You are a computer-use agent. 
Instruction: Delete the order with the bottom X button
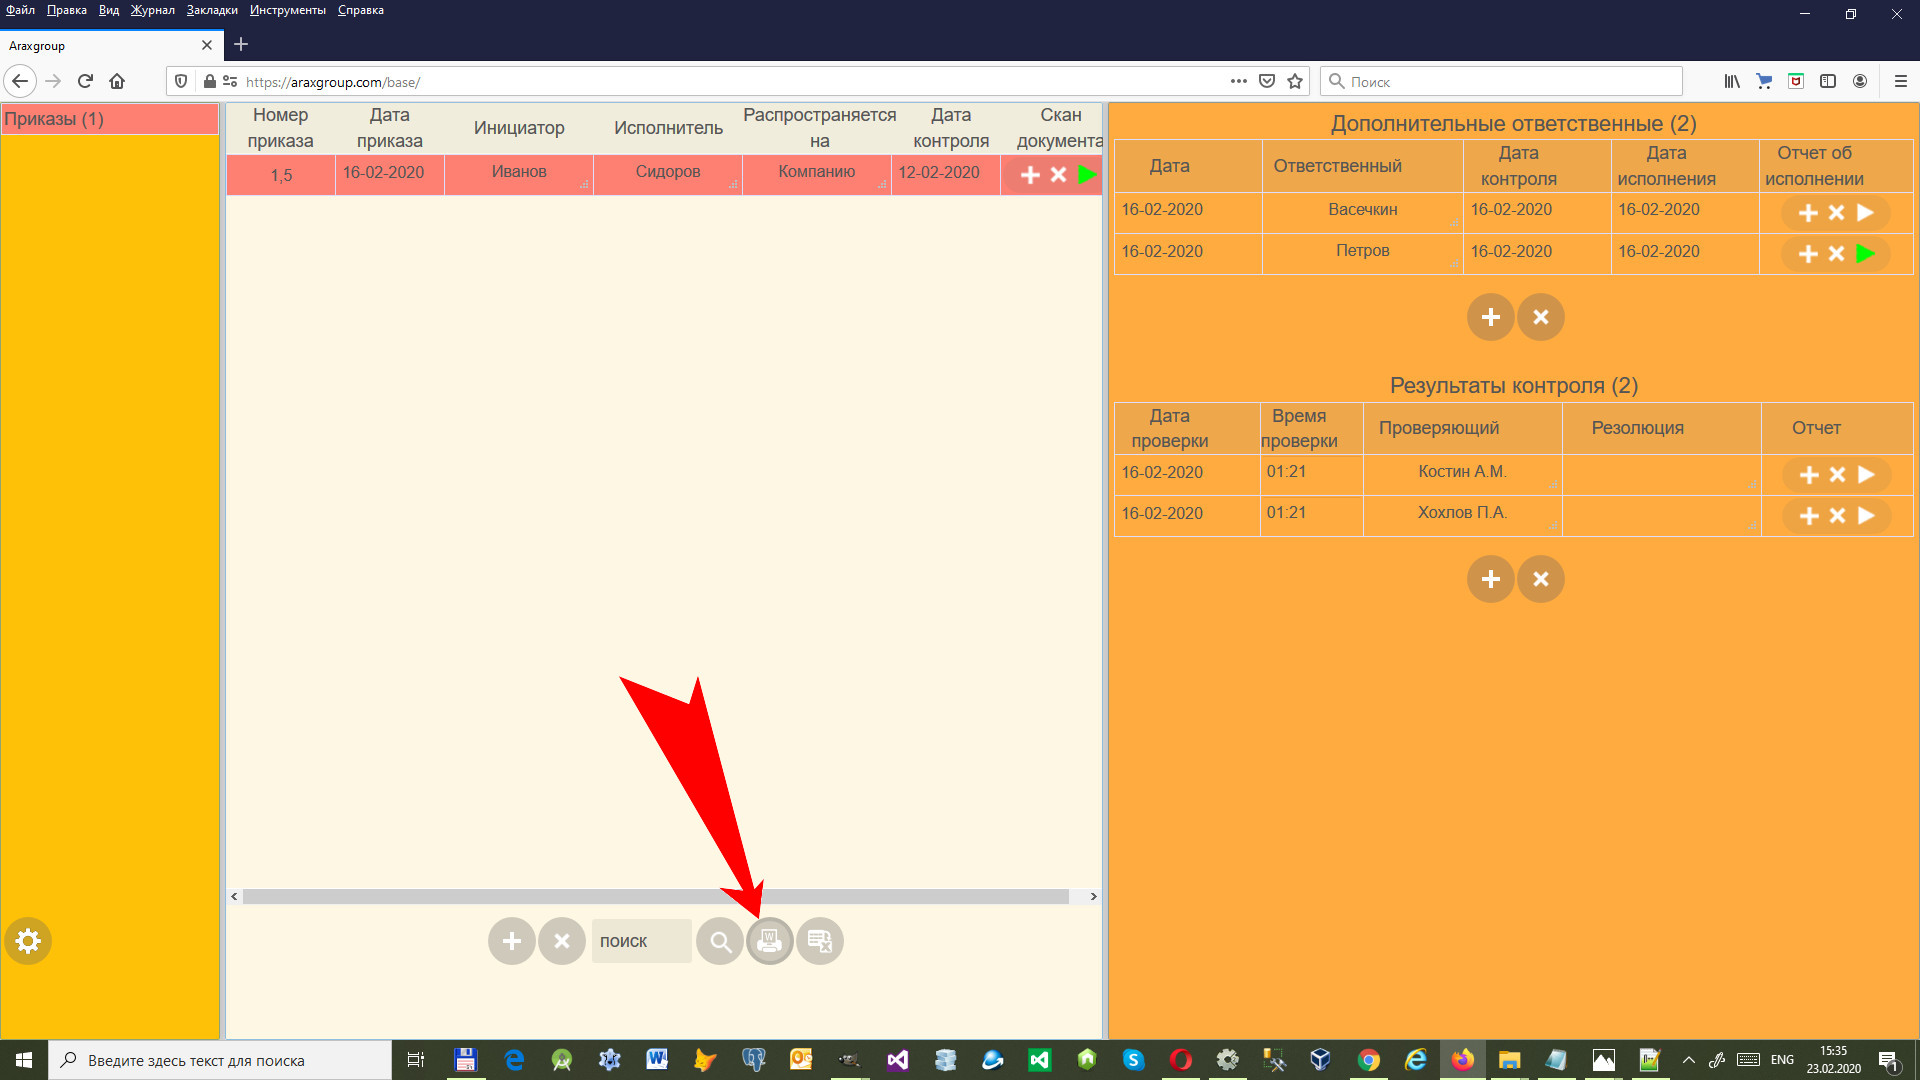pyautogui.click(x=562, y=941)
